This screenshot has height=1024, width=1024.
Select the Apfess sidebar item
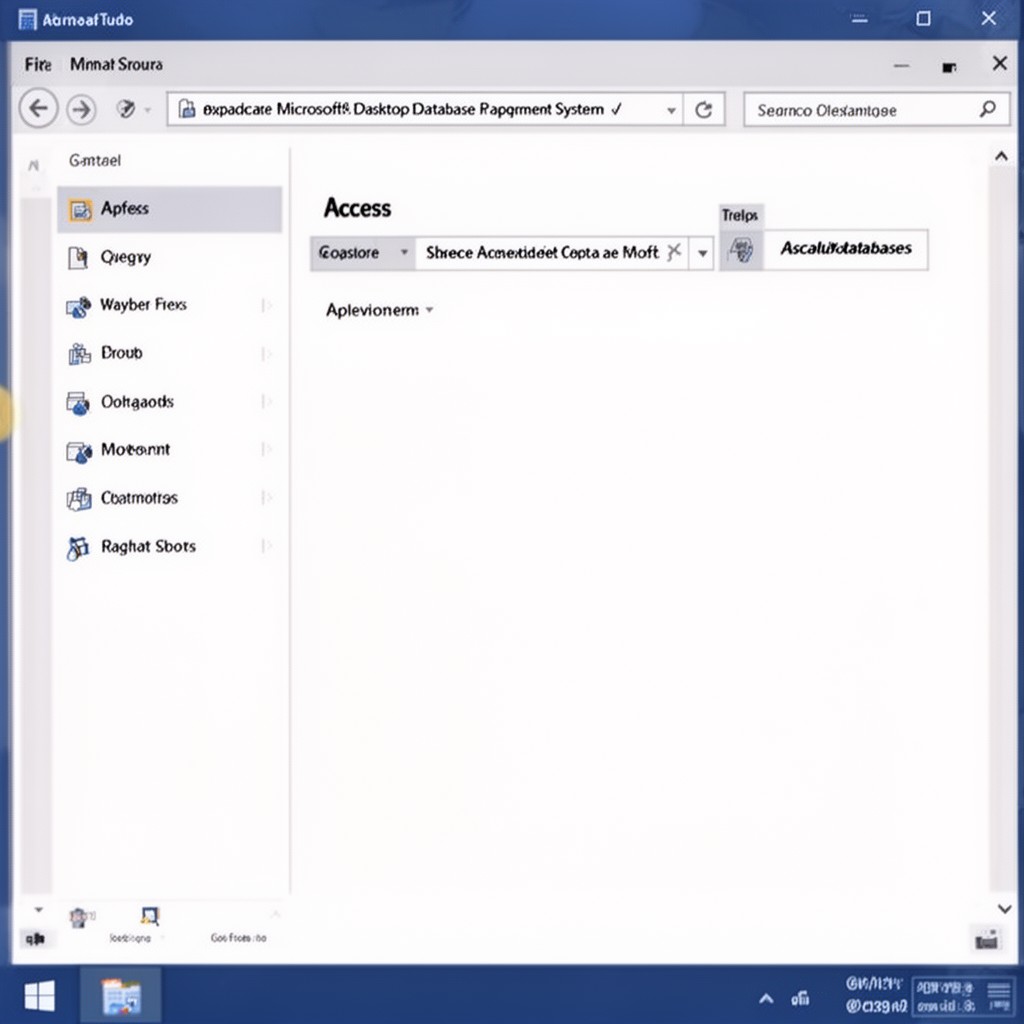tap(169, 210)
